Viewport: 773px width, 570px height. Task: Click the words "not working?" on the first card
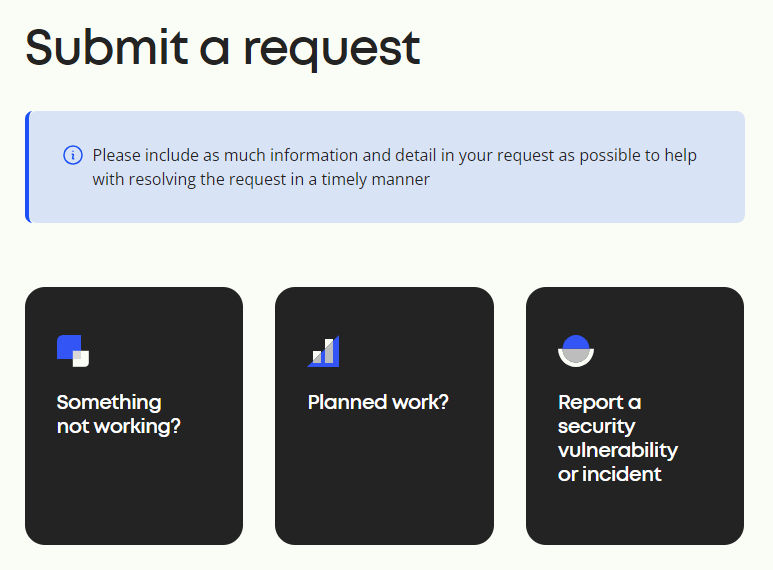119,427
